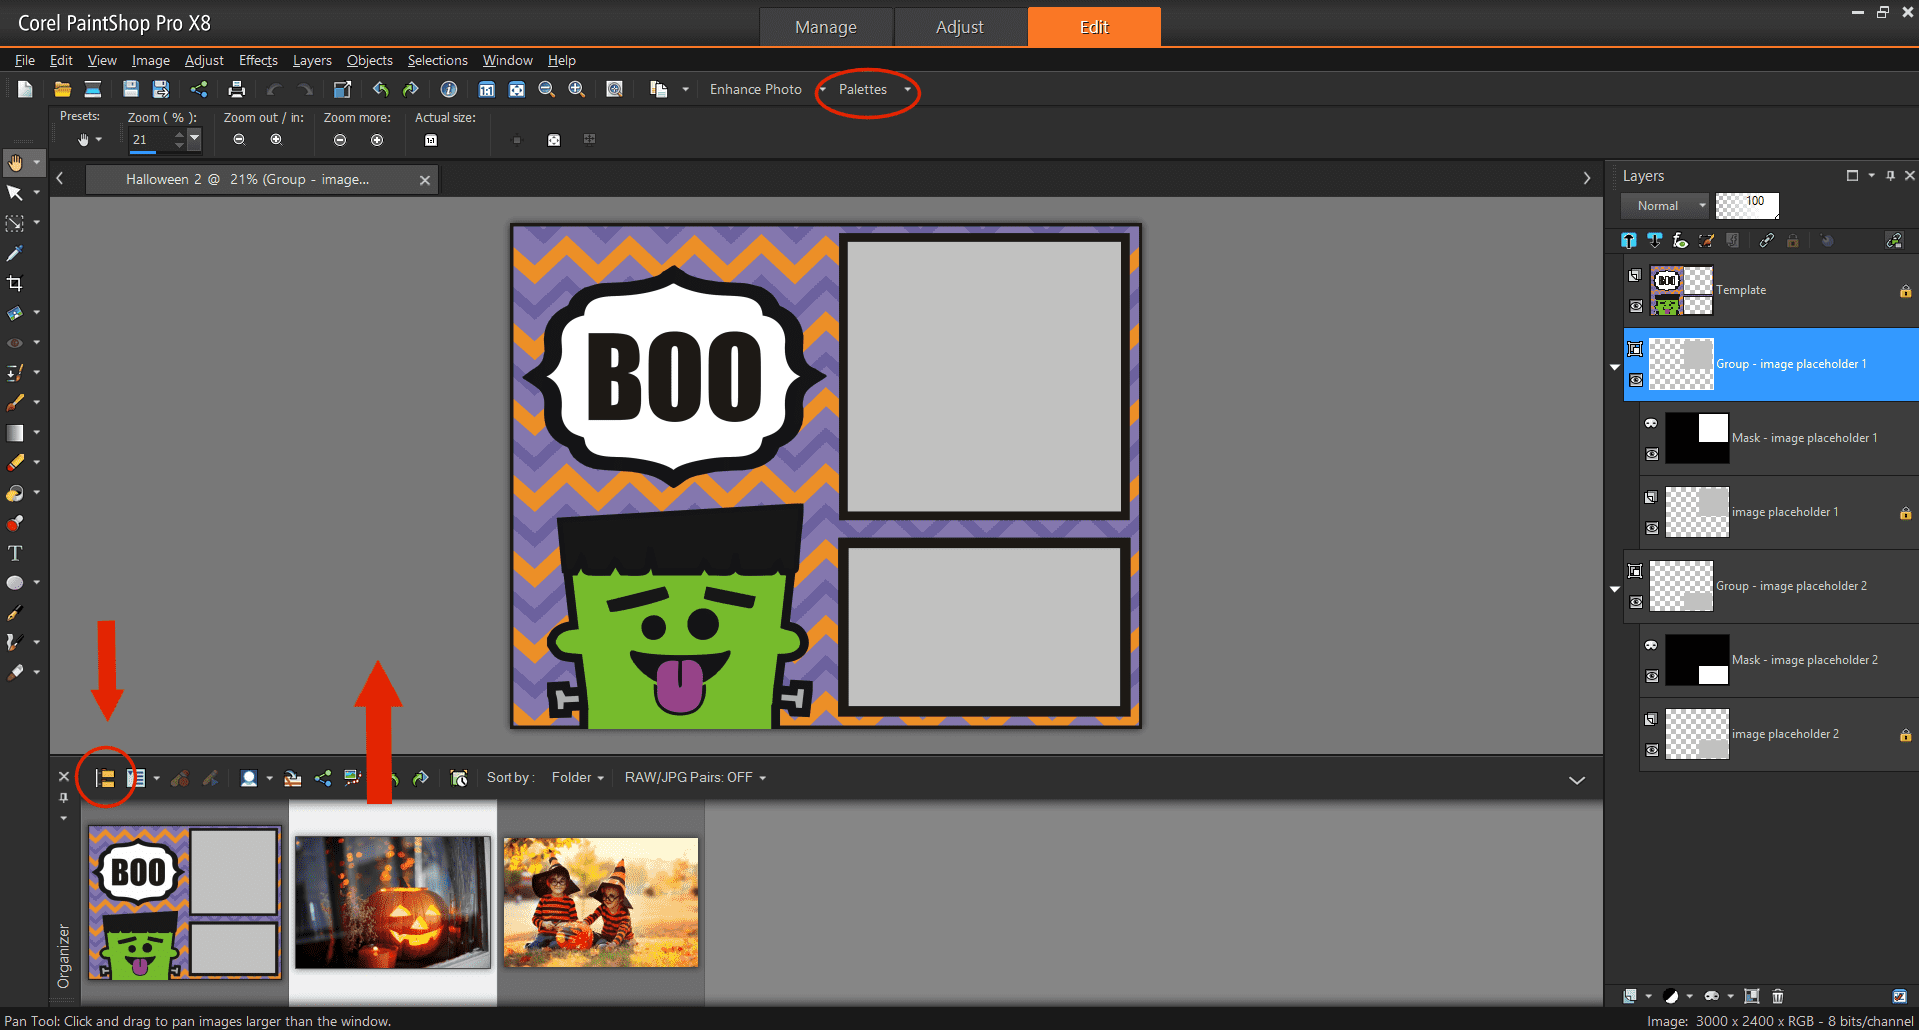Create a new layer from the Layers palette
Image resolution: width=1919 pixels, height=1030 pixels.
point(1630,997)
